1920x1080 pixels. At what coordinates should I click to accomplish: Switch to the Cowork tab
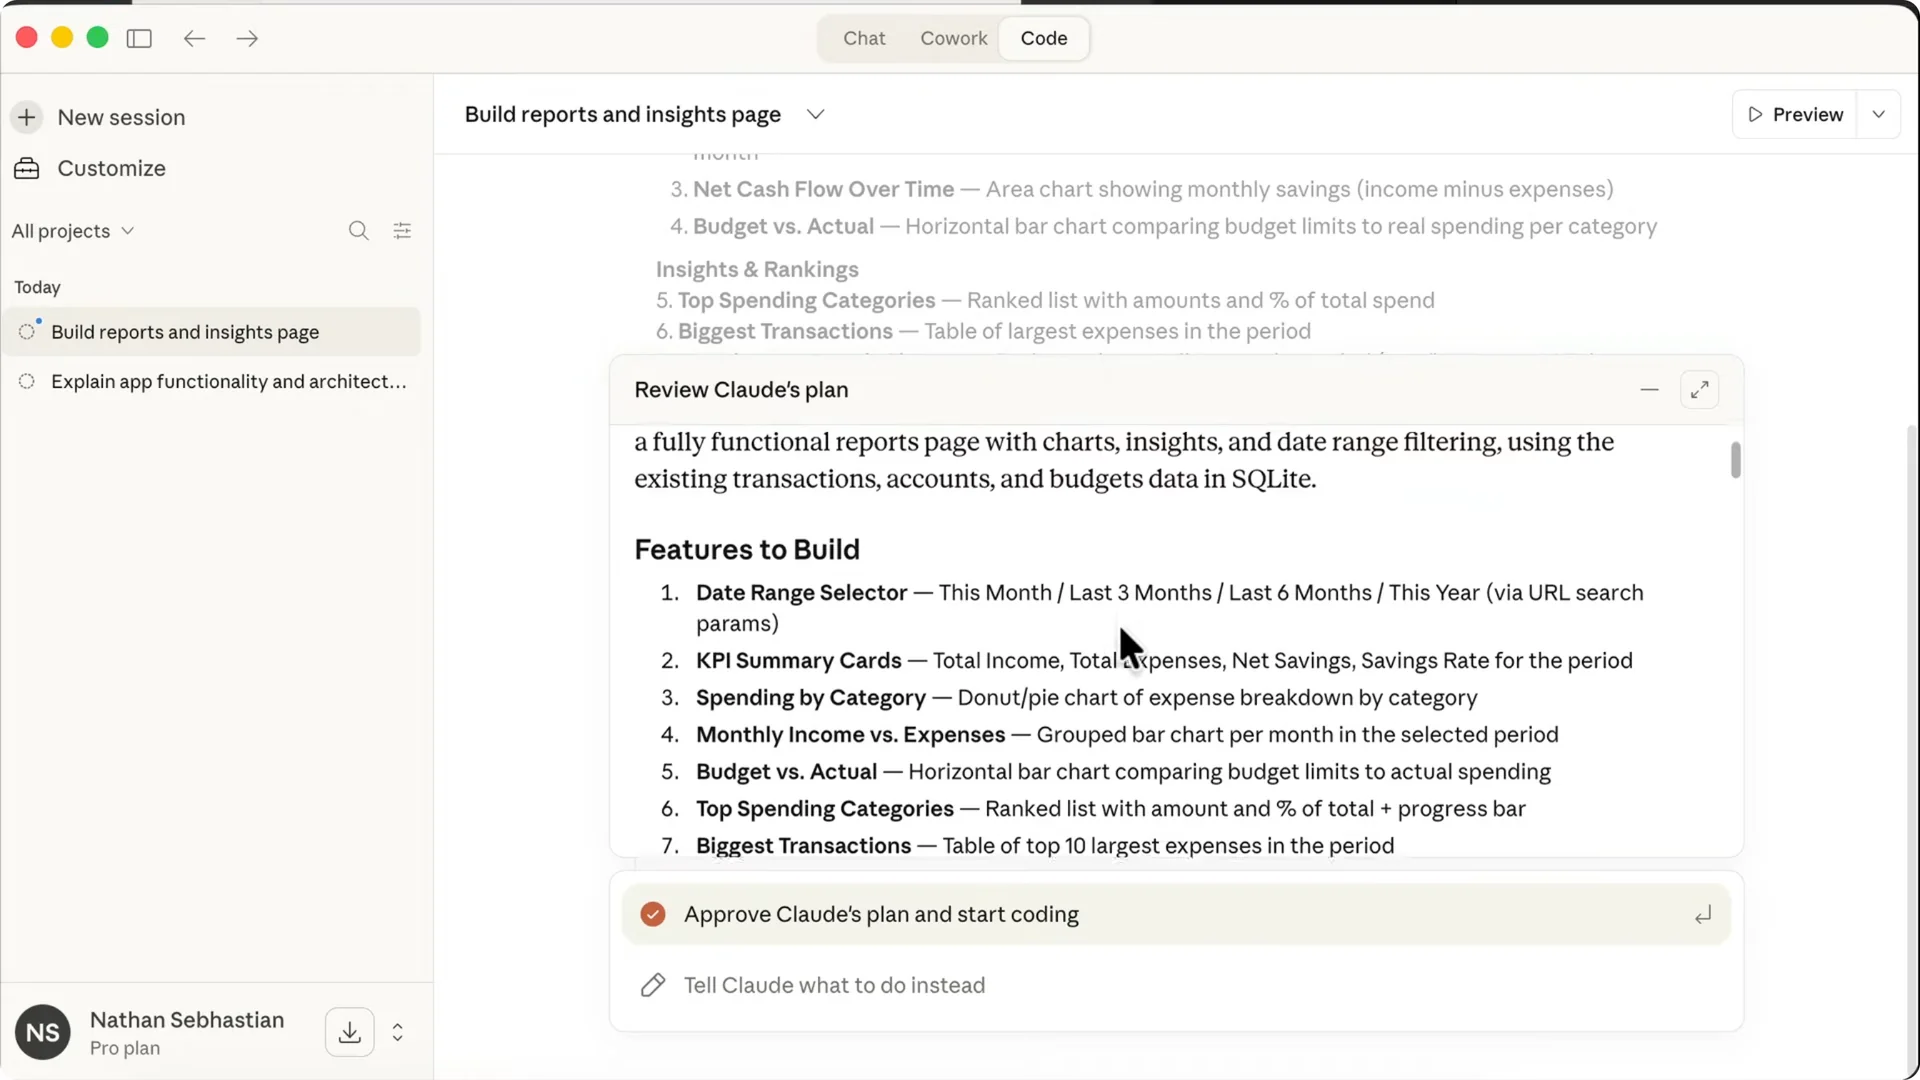pos(954,38)
